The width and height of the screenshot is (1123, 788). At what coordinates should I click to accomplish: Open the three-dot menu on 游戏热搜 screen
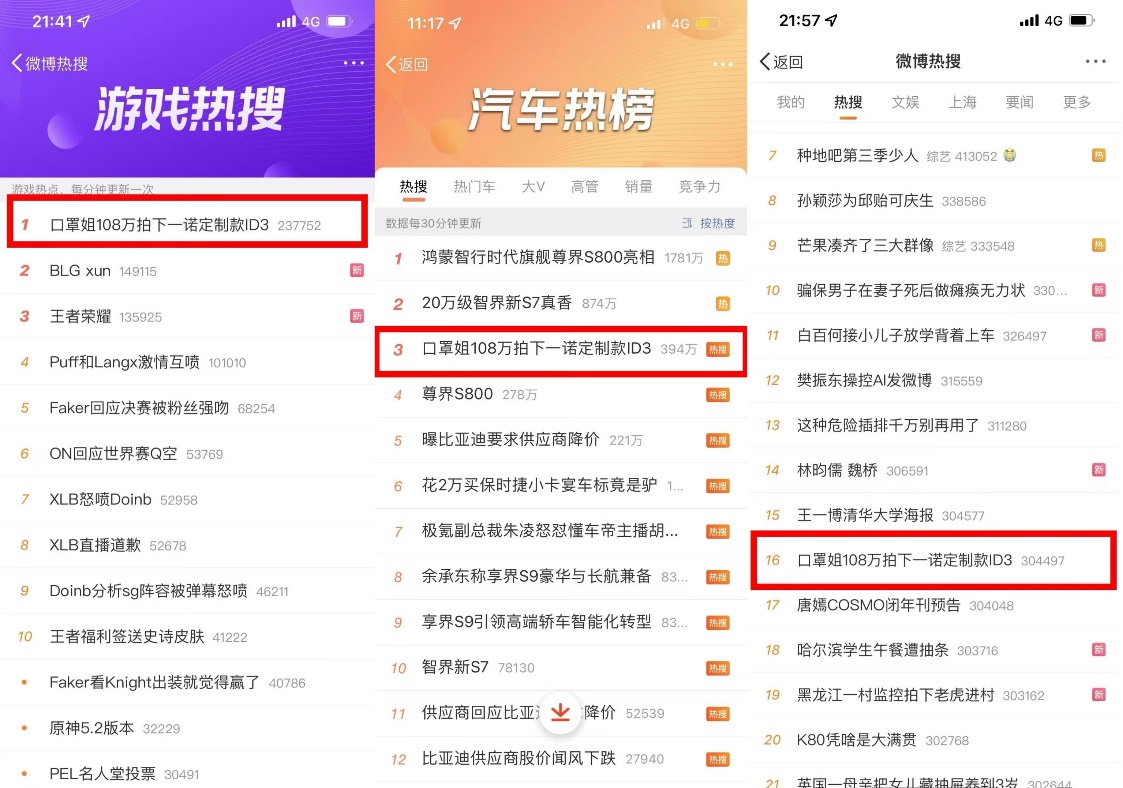pyautogui.click(x=354, y=63)
